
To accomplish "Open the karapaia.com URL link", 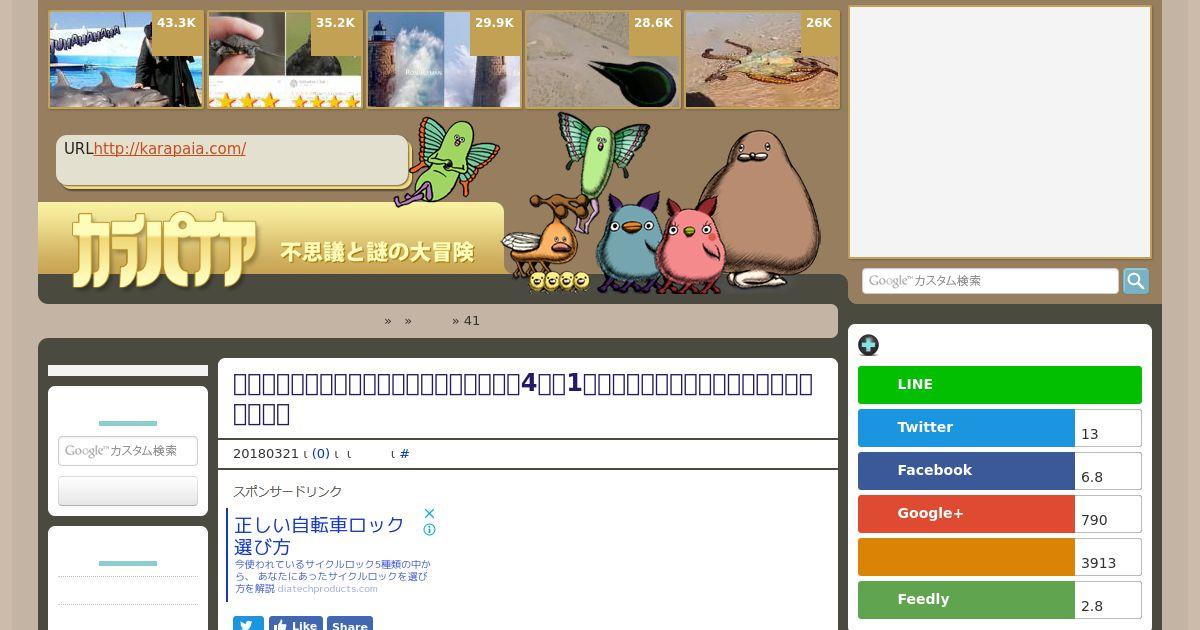I will point(170,149).
